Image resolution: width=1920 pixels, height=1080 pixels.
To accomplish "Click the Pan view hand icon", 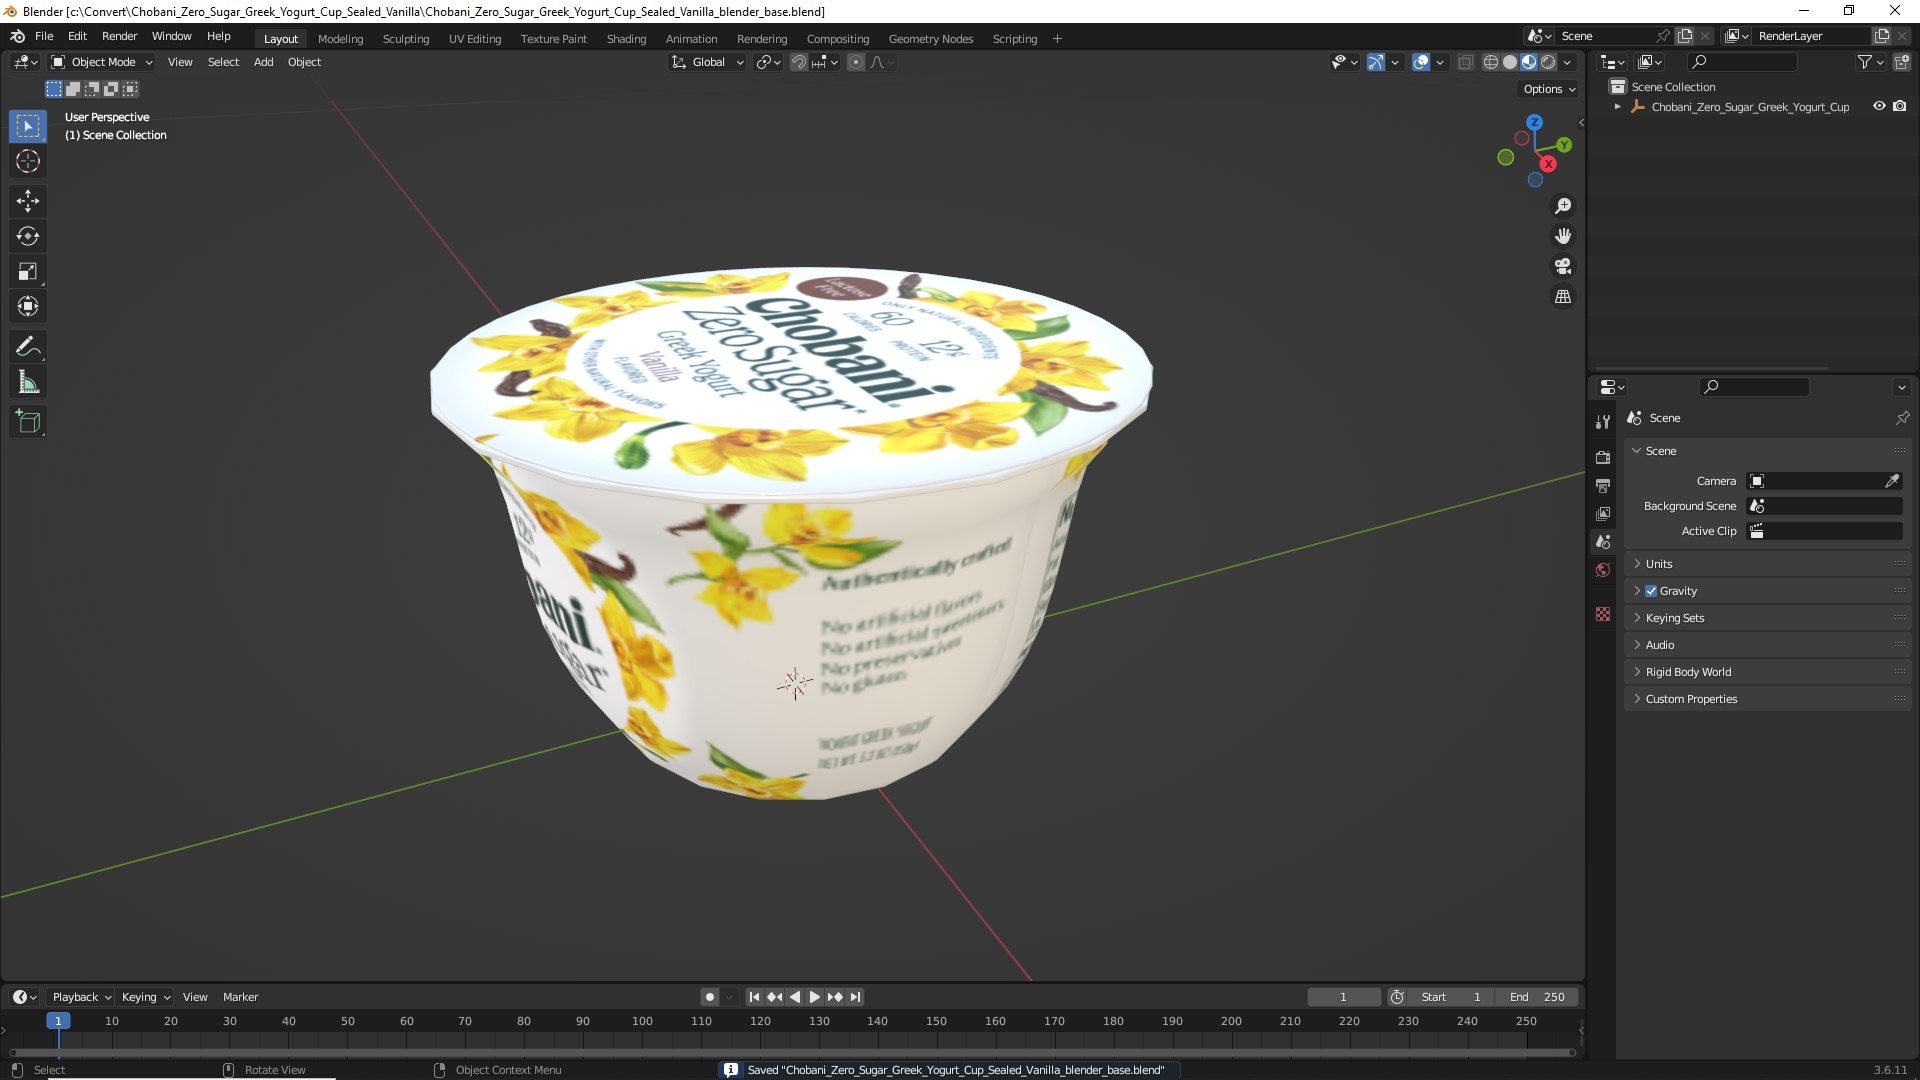I will coord(1563,236).
